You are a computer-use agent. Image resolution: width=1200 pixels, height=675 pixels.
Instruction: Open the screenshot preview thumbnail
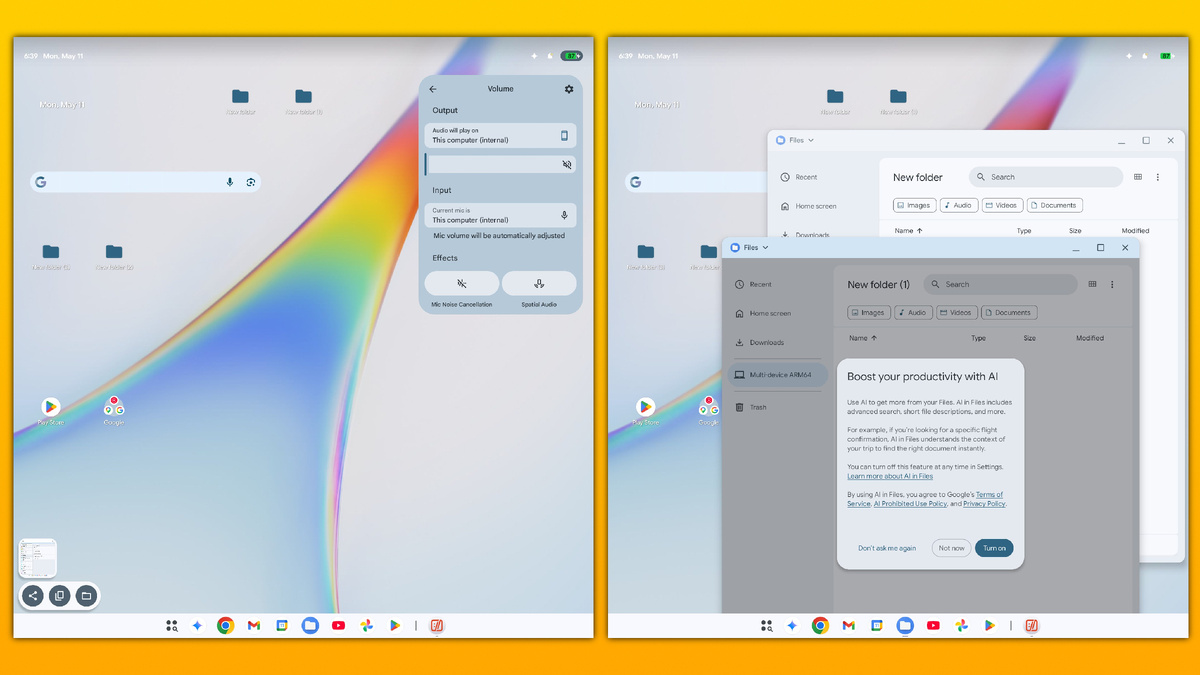pos(38,558)
